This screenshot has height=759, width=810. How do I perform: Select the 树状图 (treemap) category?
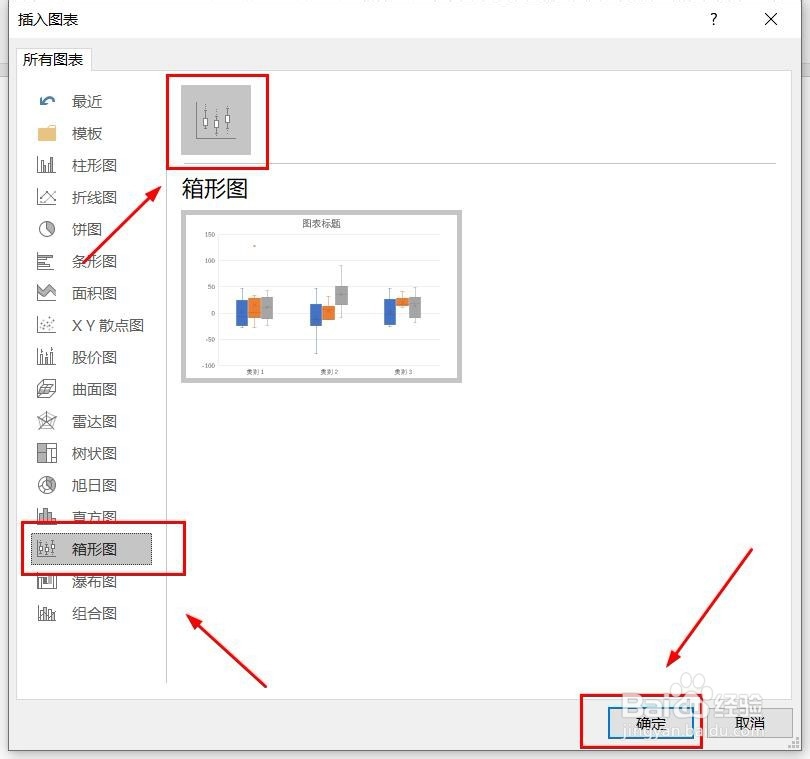tap(95, 453)
